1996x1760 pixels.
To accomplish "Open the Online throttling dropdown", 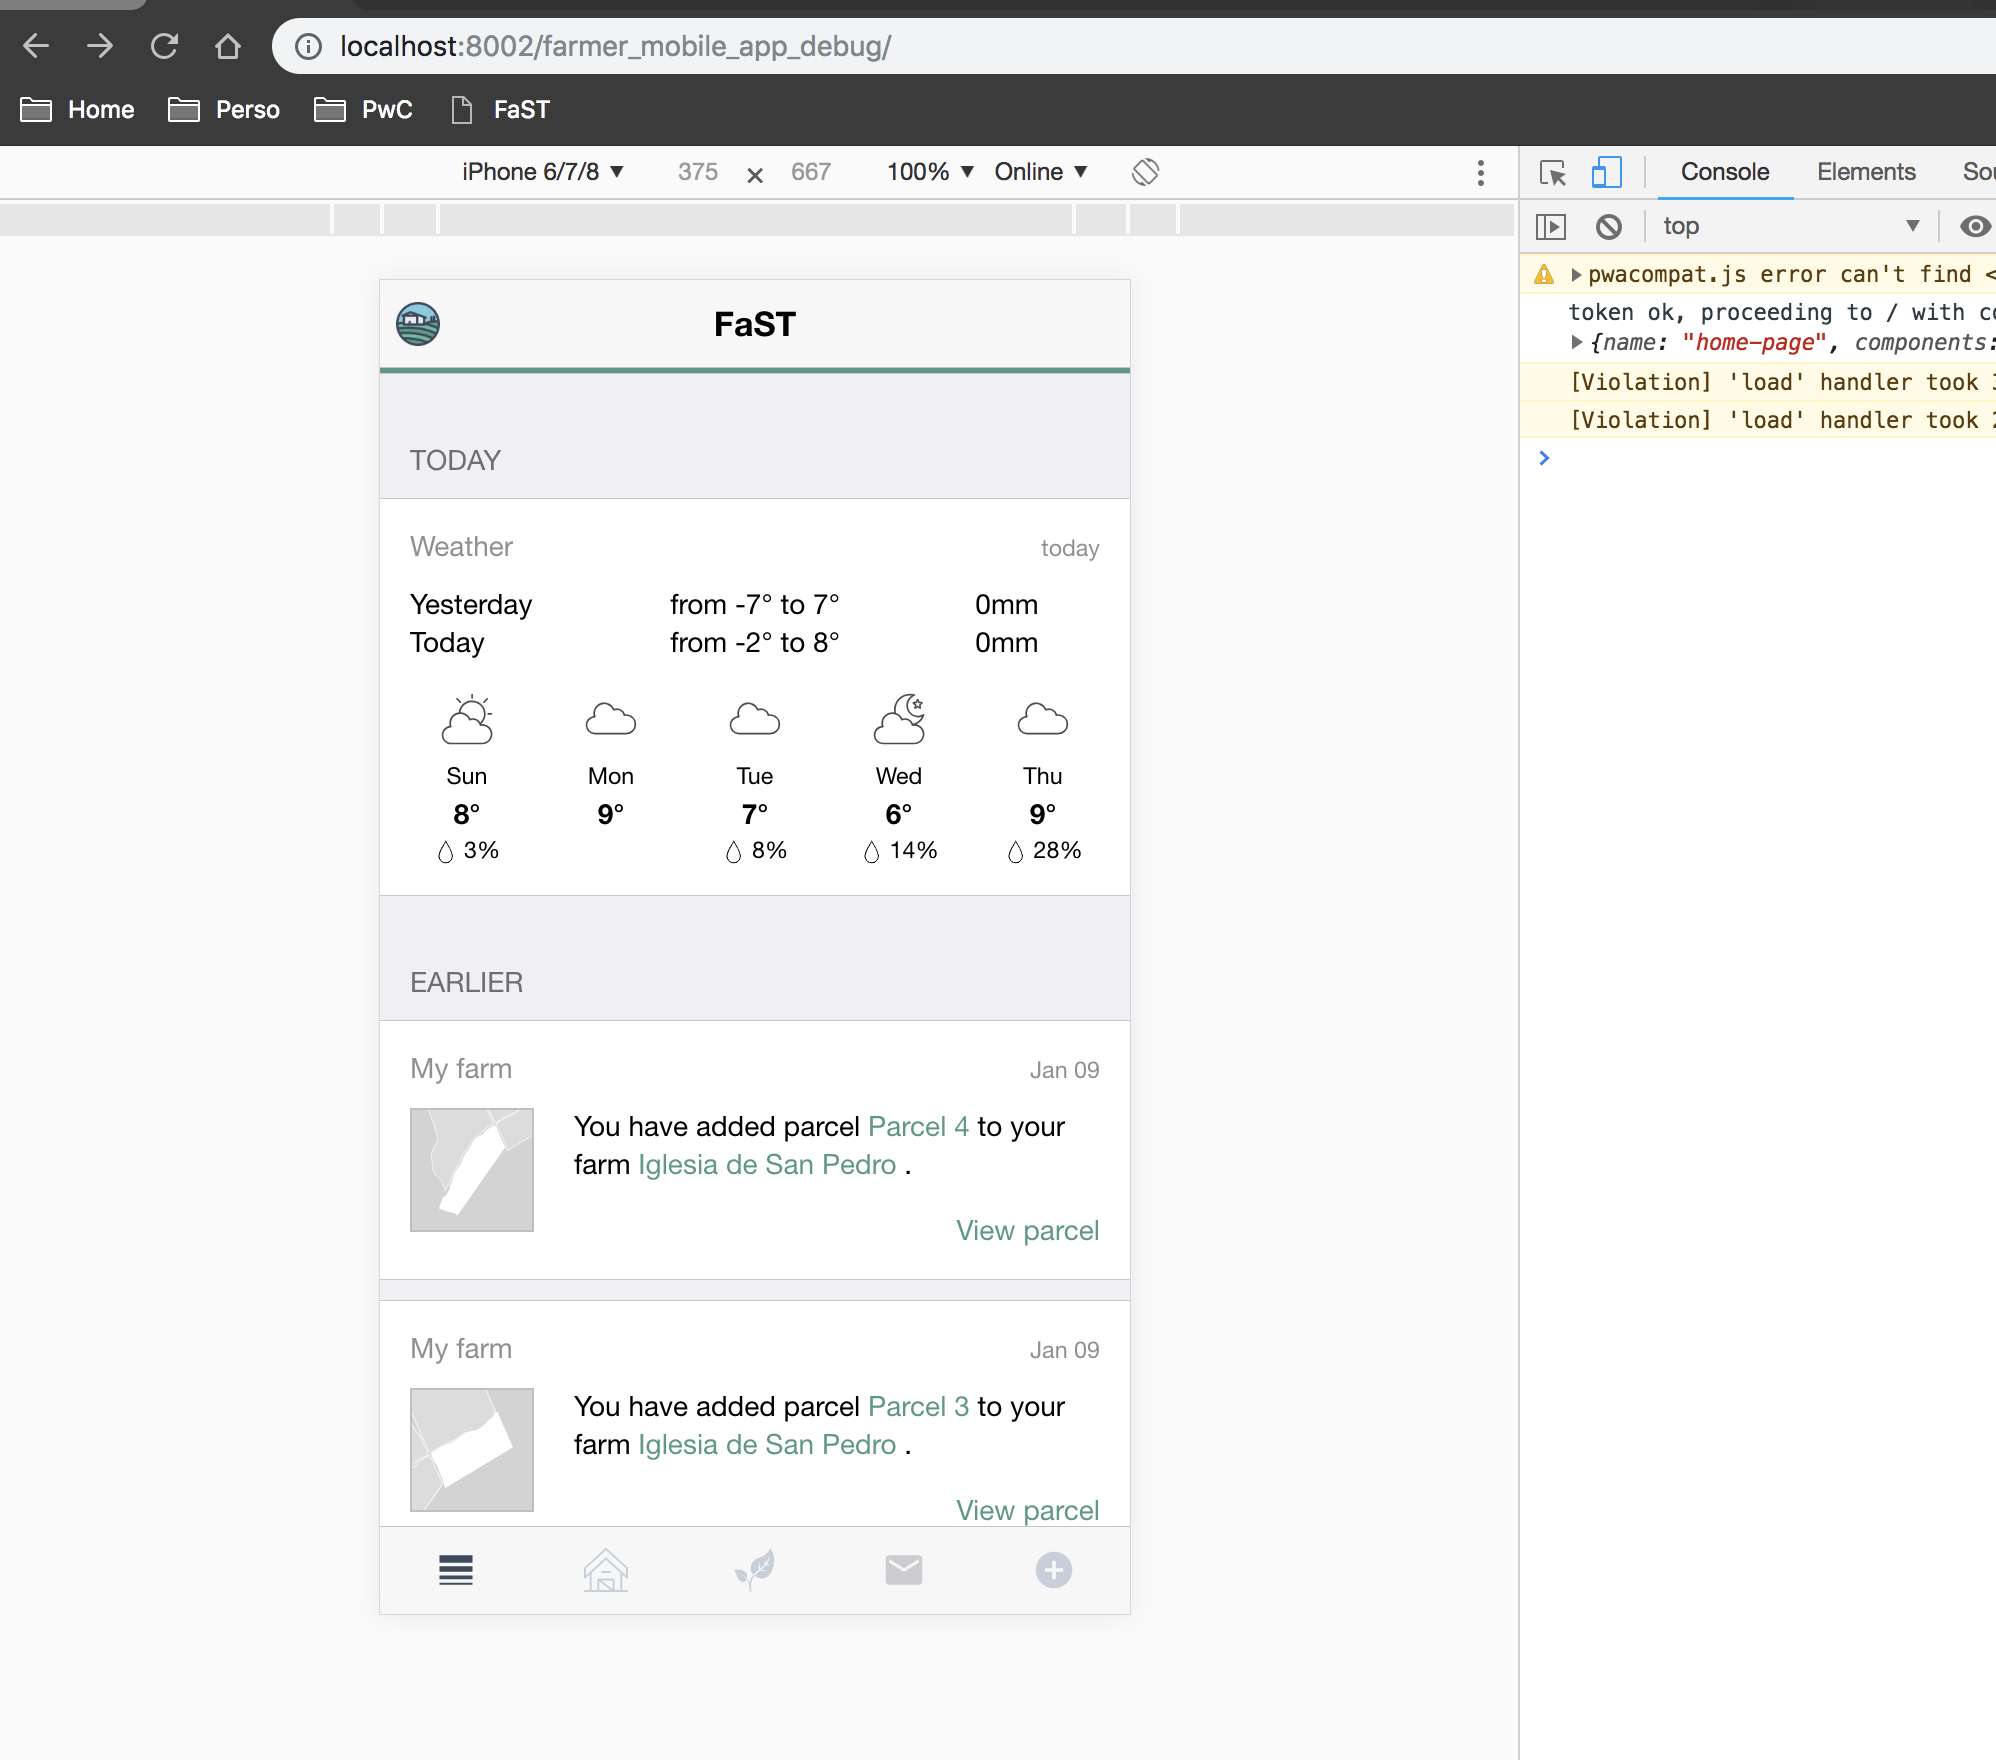I will coord(1040,172).
